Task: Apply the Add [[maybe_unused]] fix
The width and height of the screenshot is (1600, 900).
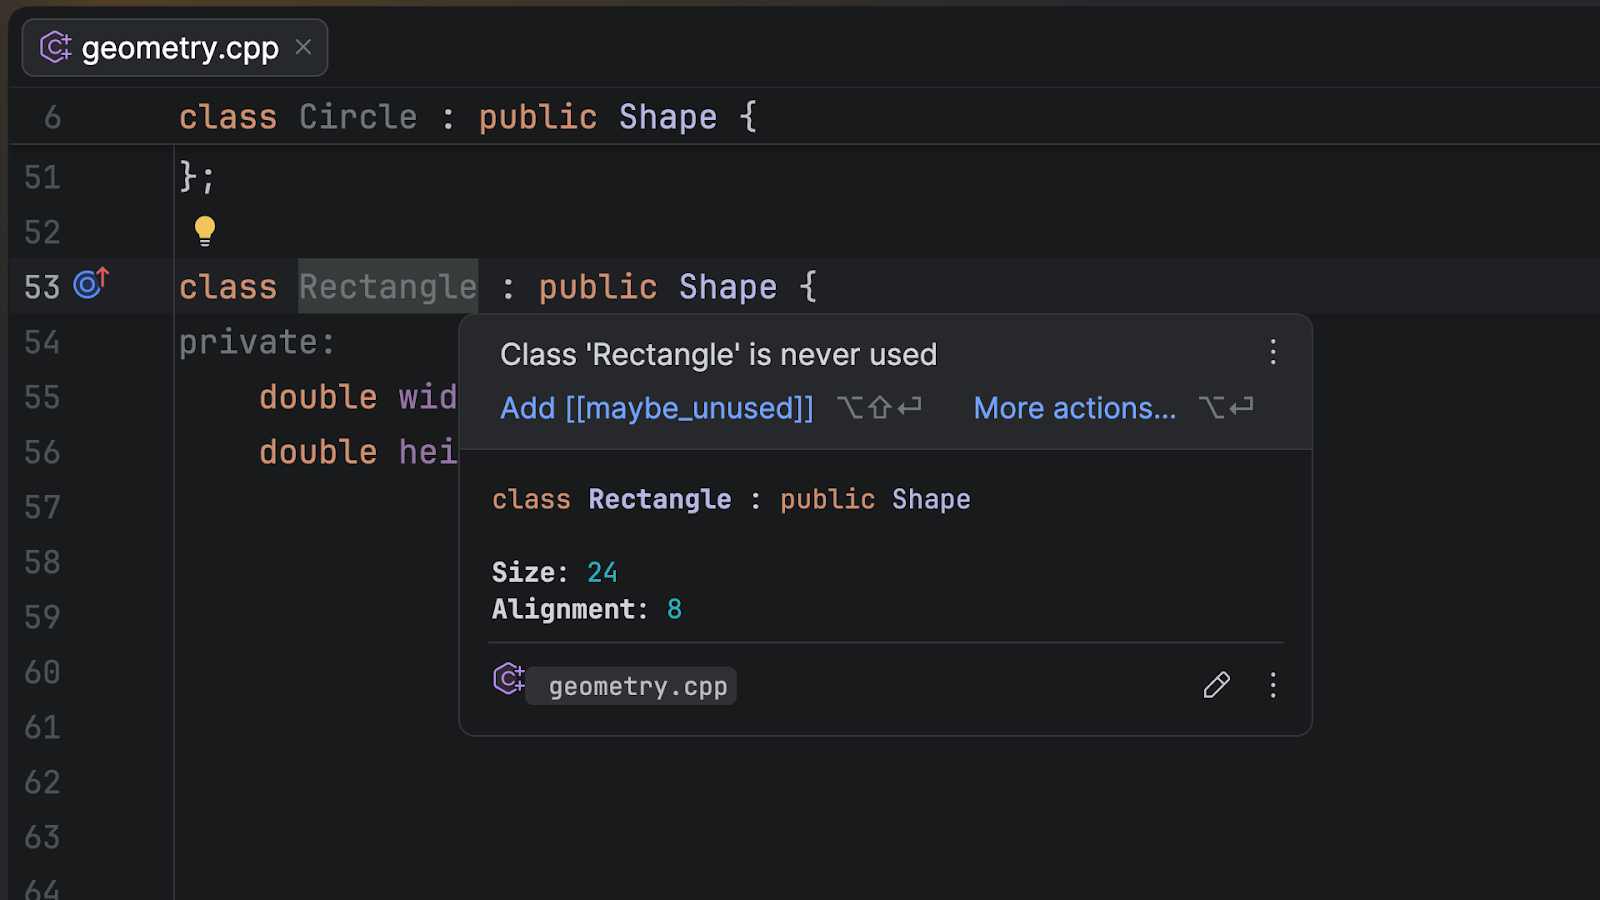Action: pyautogui.click(x=657, y=408)
